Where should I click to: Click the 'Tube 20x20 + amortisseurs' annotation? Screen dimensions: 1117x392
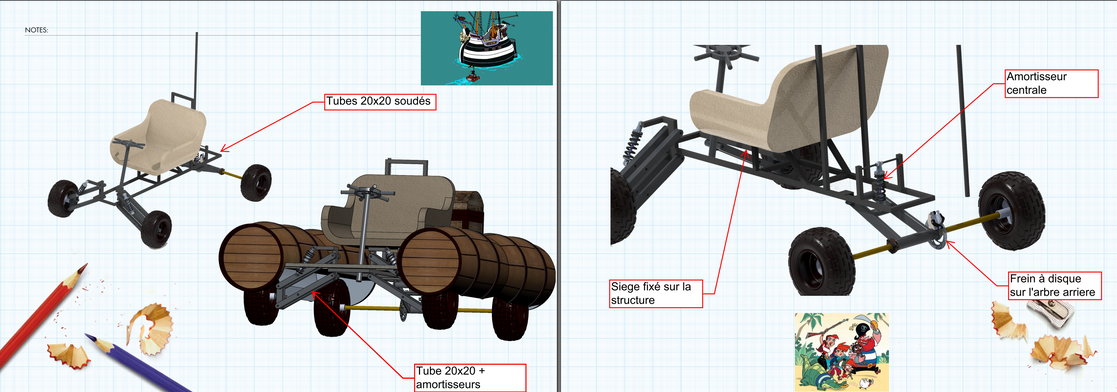pyautogui.click(x=469, y=378)
